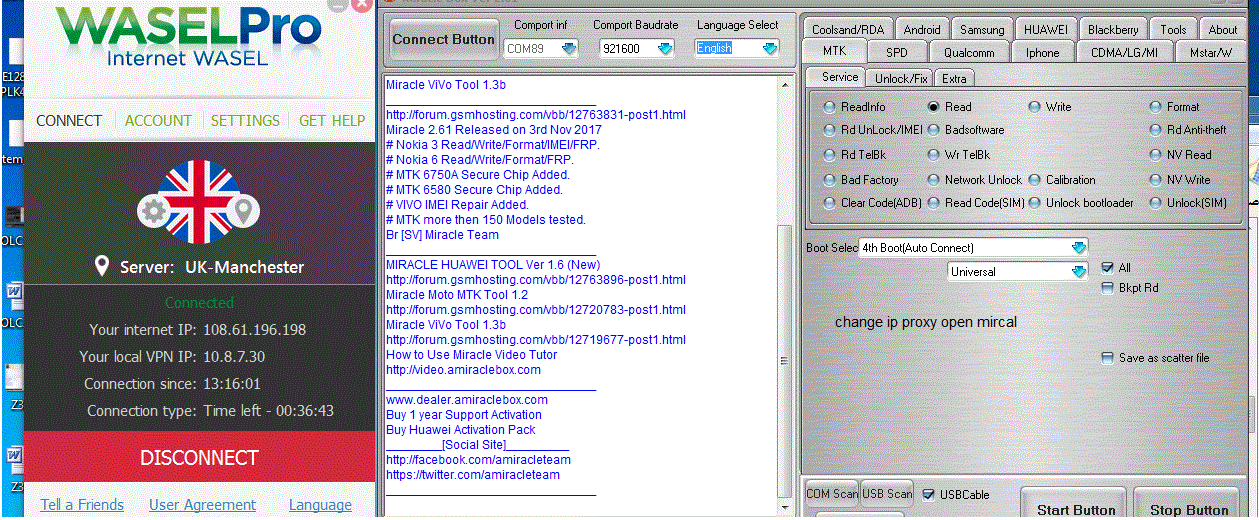The height and width of the screenshot is (520, 1259).
Task: Expand the Boot Select 4th Boot dropdown
Action: tap(1078, 247)
